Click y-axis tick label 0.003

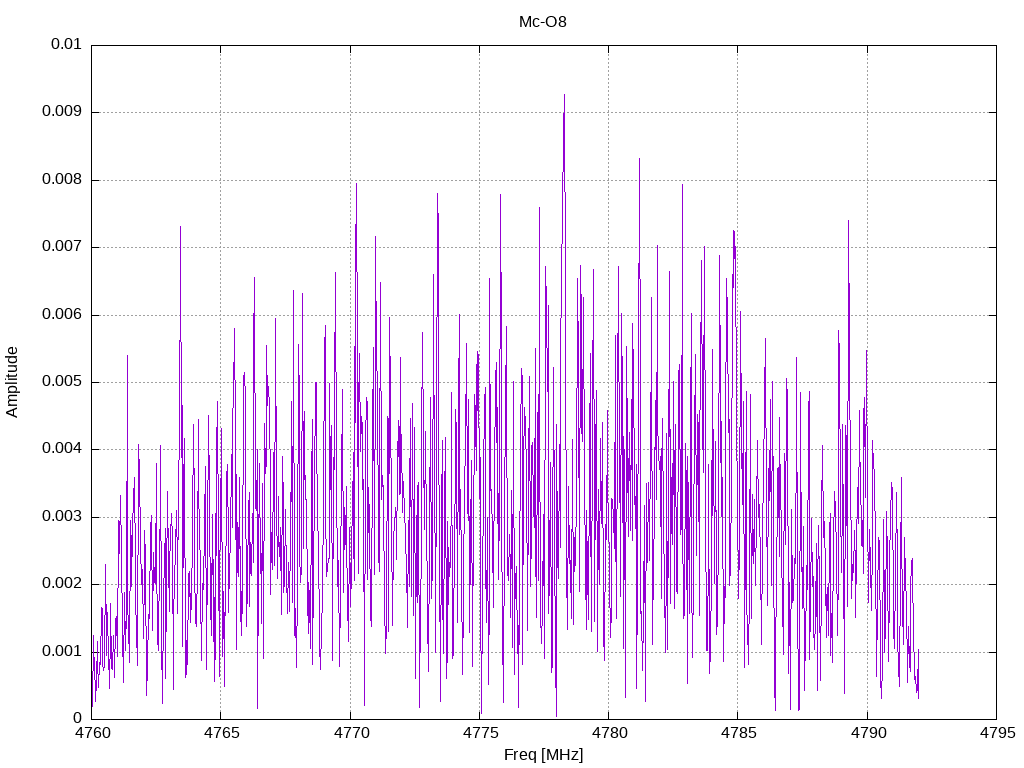pyautogui.click(x=62, y=517)
